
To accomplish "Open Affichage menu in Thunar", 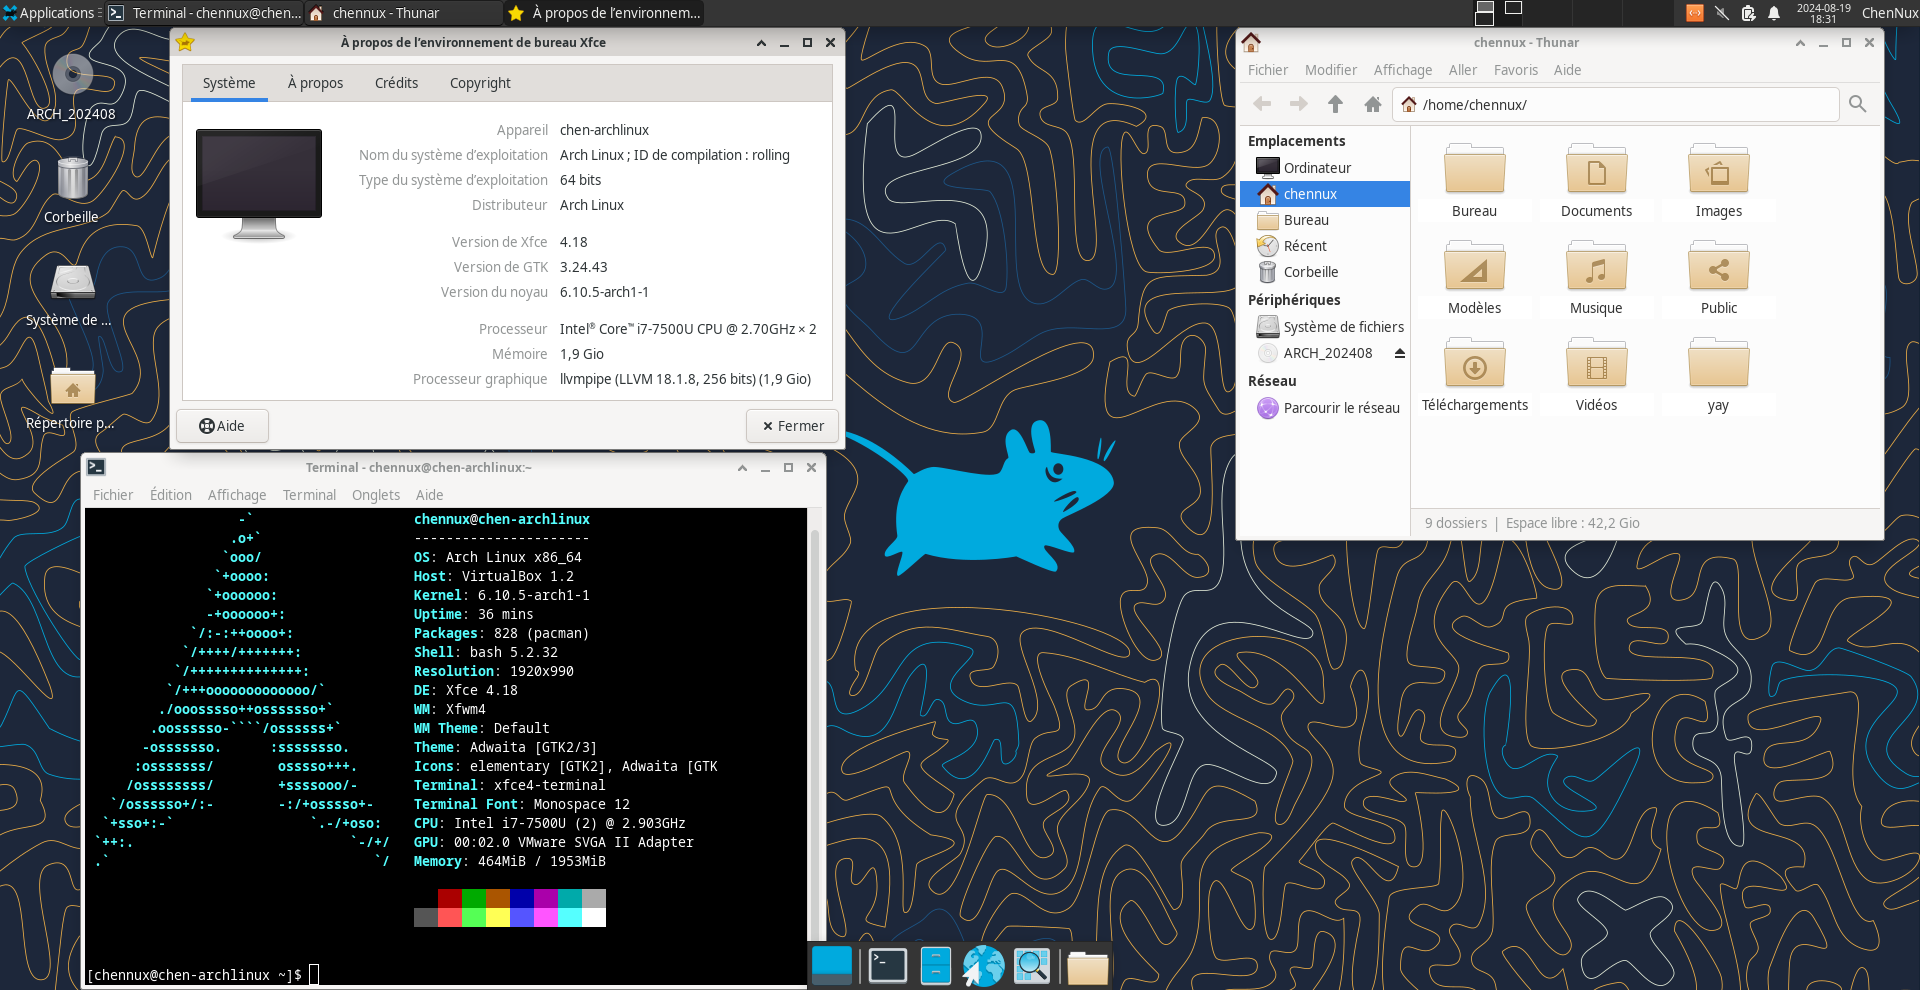I will click(1403, 70).
